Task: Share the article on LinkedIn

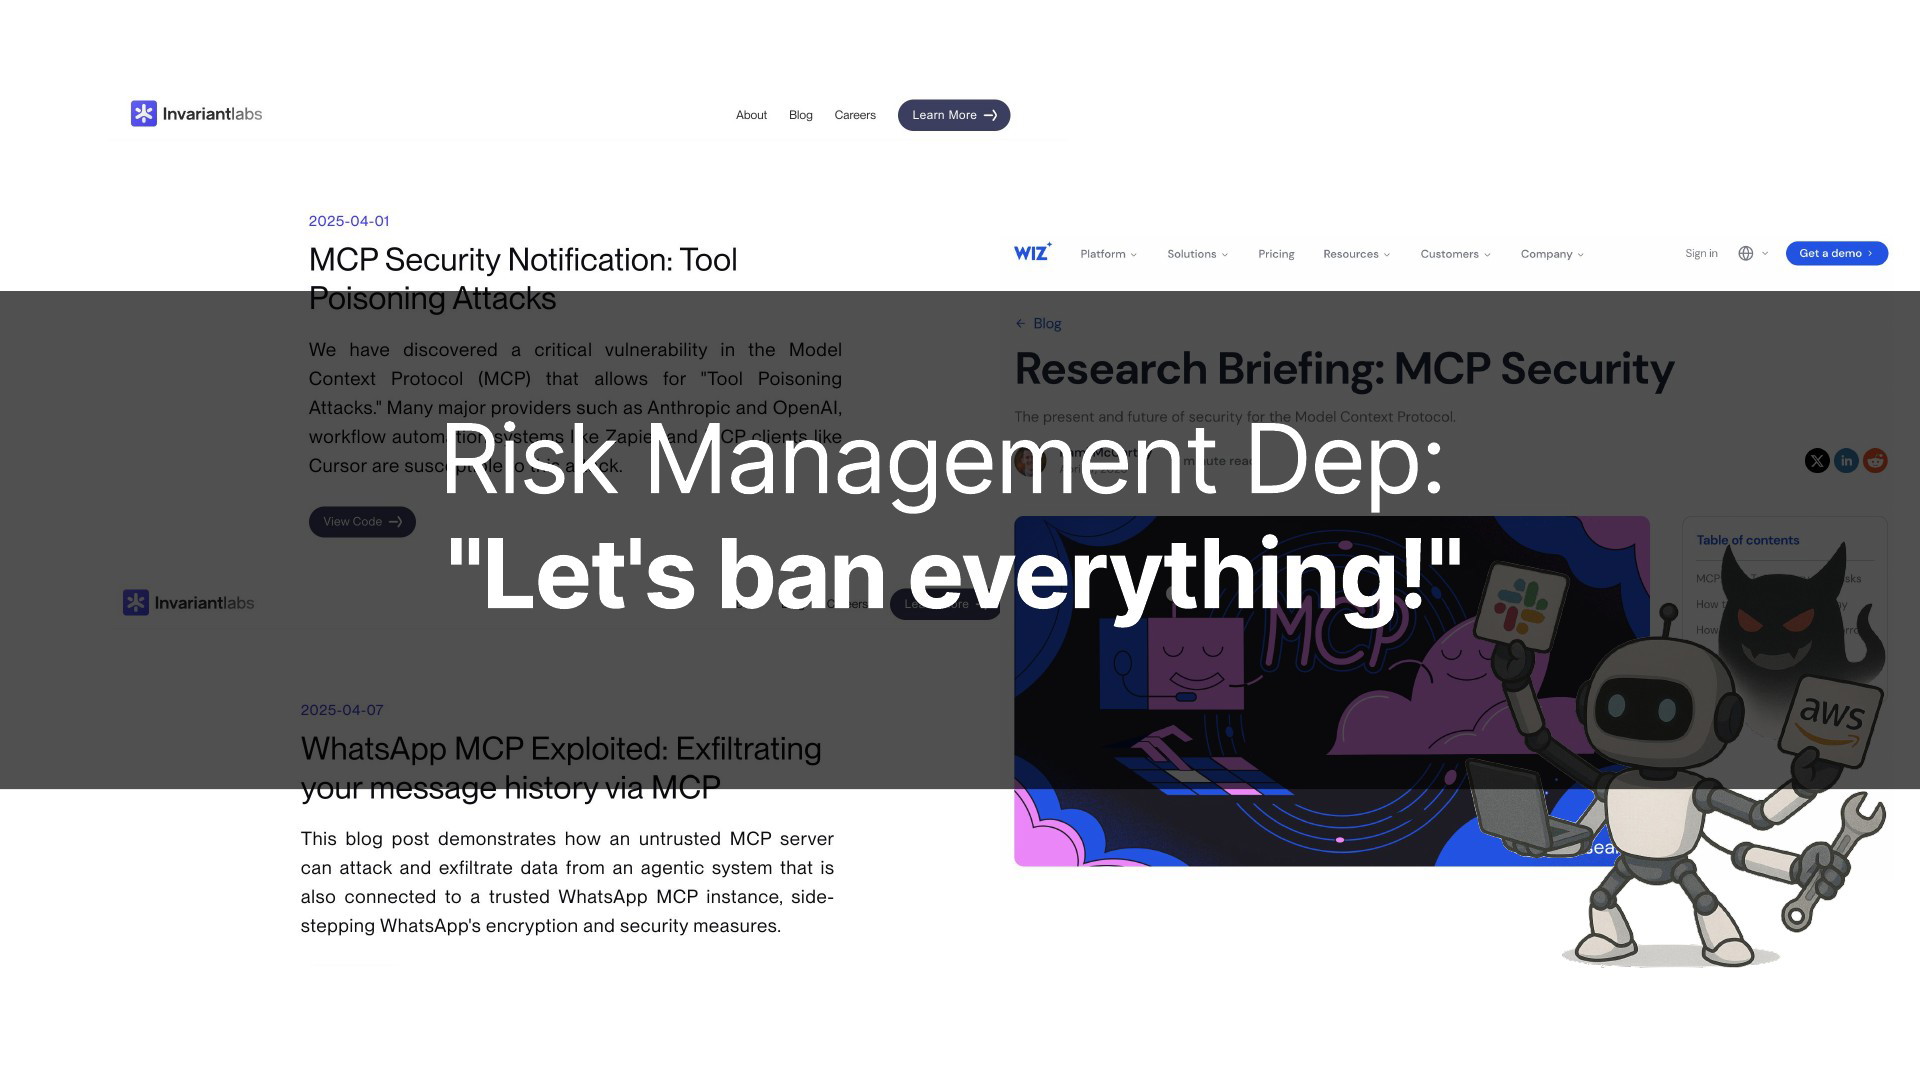Action: click(1846, 460)
